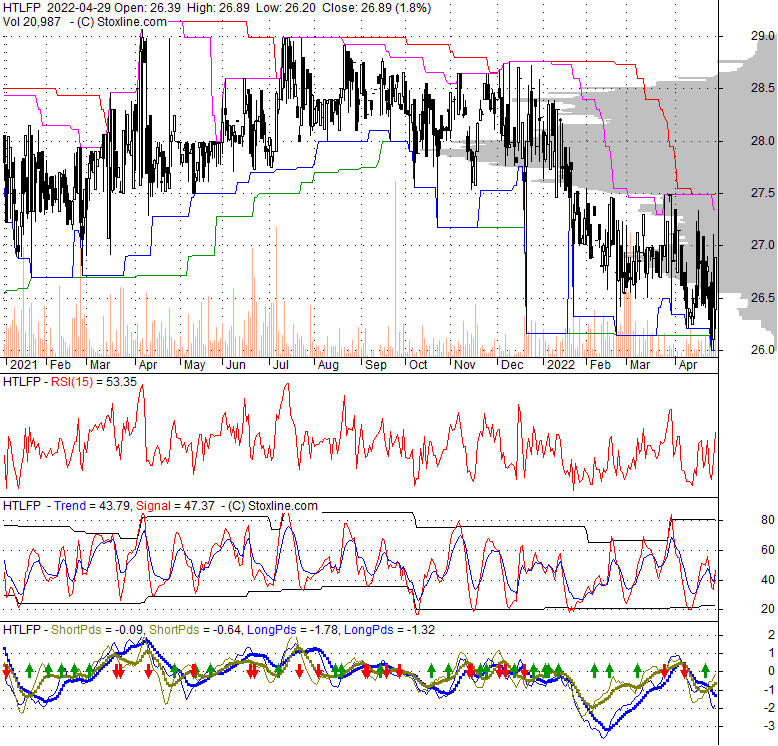Viewport: 778px width, 746px height.
Task: Click the 80 label on the Trend axis
Action: [768, 520]
